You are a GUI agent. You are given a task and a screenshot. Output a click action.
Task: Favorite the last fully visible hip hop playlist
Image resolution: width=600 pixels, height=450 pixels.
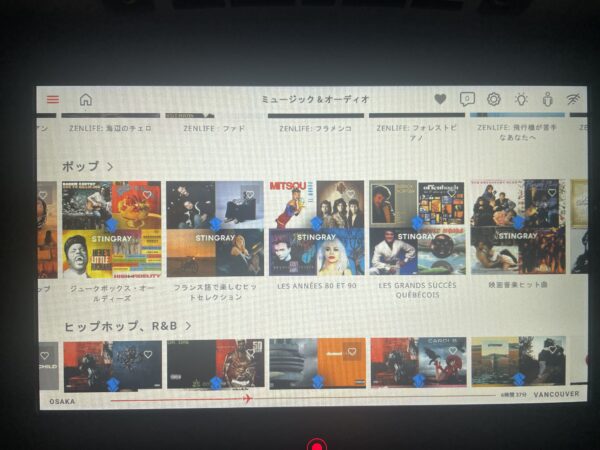click(x=553, y=349)
